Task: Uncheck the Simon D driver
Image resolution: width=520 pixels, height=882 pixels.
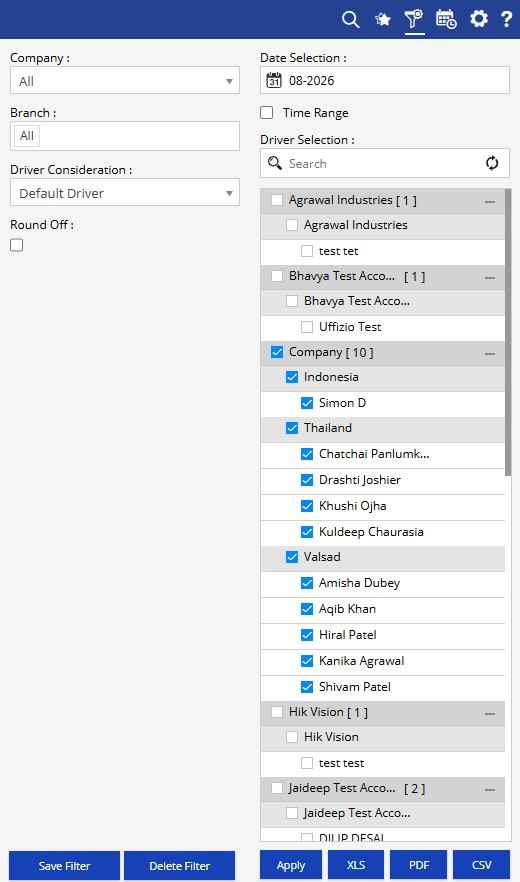Action: (307, 403)
